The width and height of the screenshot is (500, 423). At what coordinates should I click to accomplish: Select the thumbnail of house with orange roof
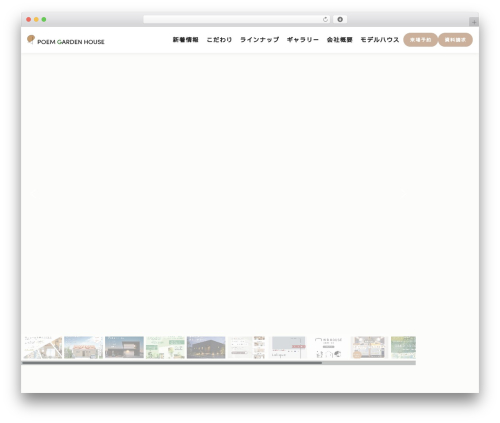point(83,347)
